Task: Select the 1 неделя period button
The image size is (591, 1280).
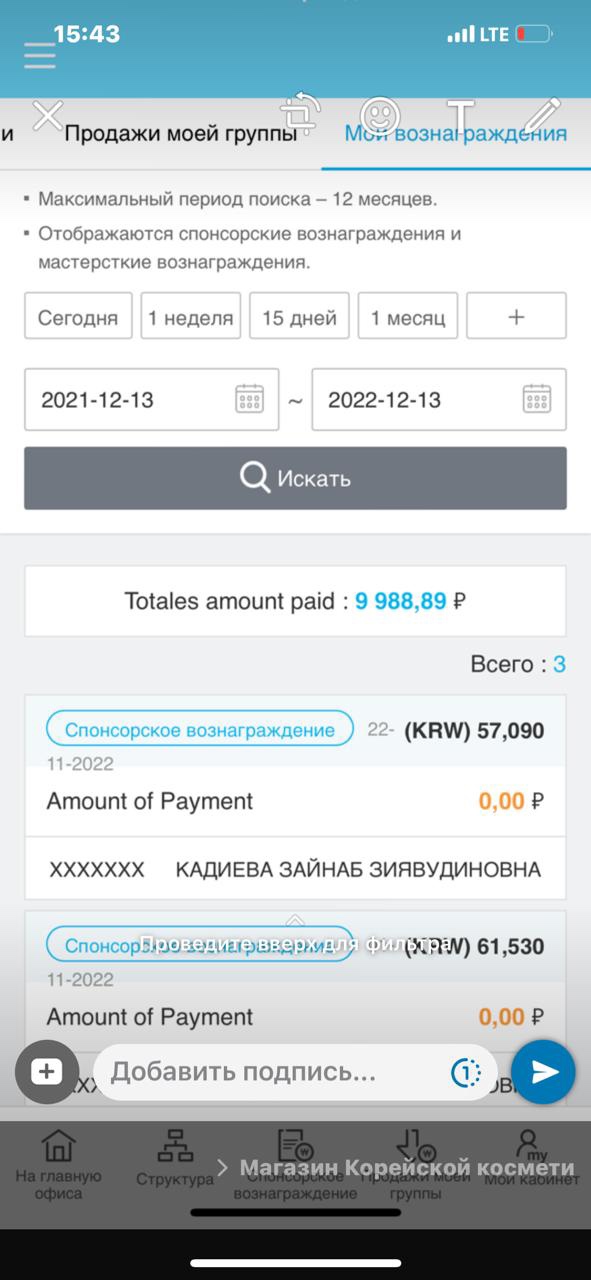Action: [x=191, y=317]
